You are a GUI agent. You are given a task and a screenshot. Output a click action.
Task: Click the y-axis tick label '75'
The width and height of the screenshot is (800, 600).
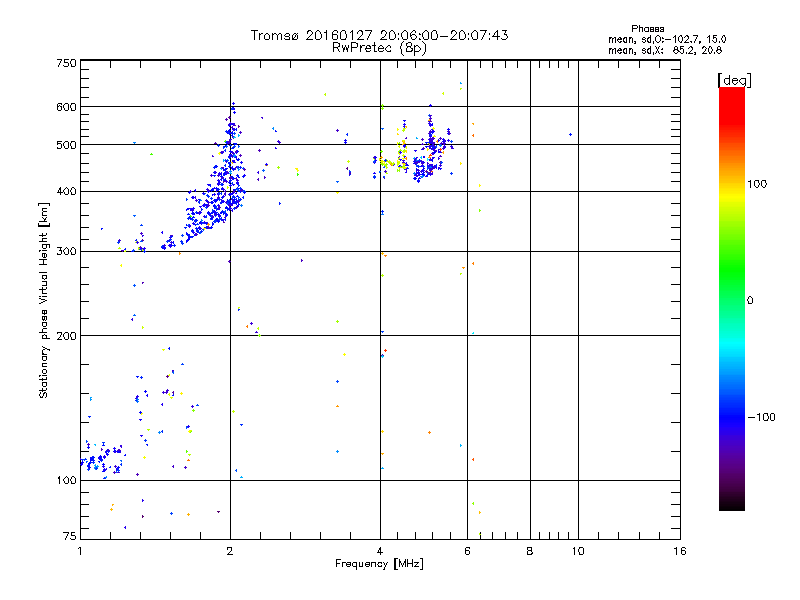pos(70,536)
